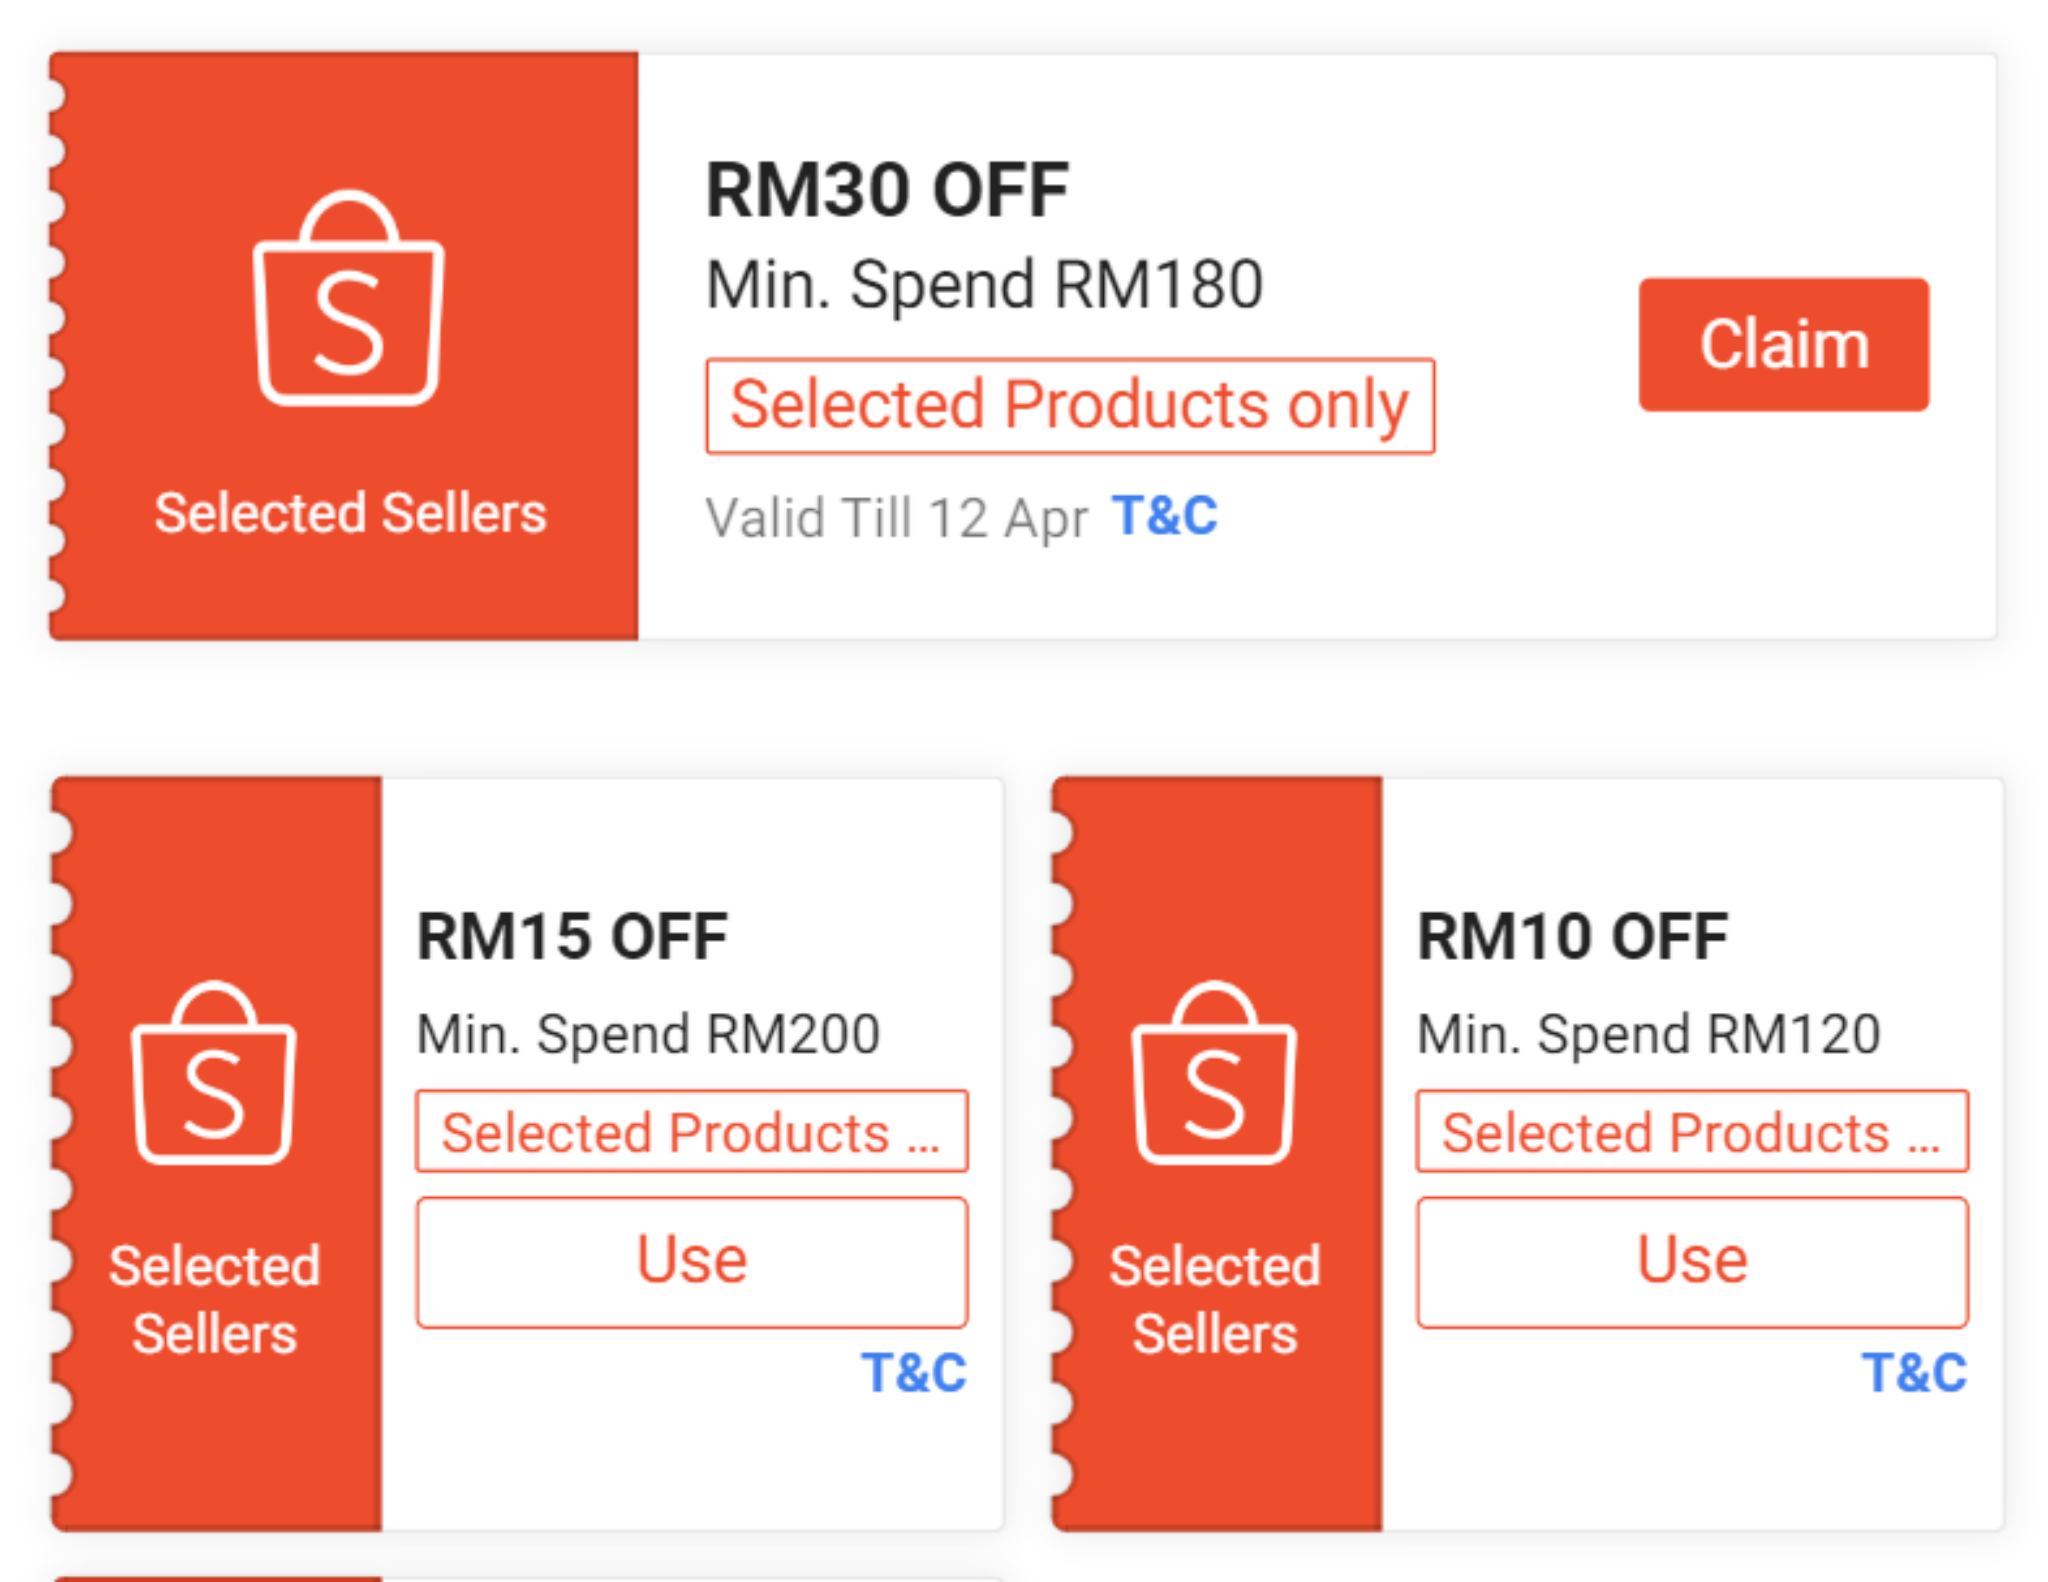Click the Selected Sellers strip on RM10 voucher
The height and width of the screenshot is (1582, 2048).
click(x=1212, y=1300)
